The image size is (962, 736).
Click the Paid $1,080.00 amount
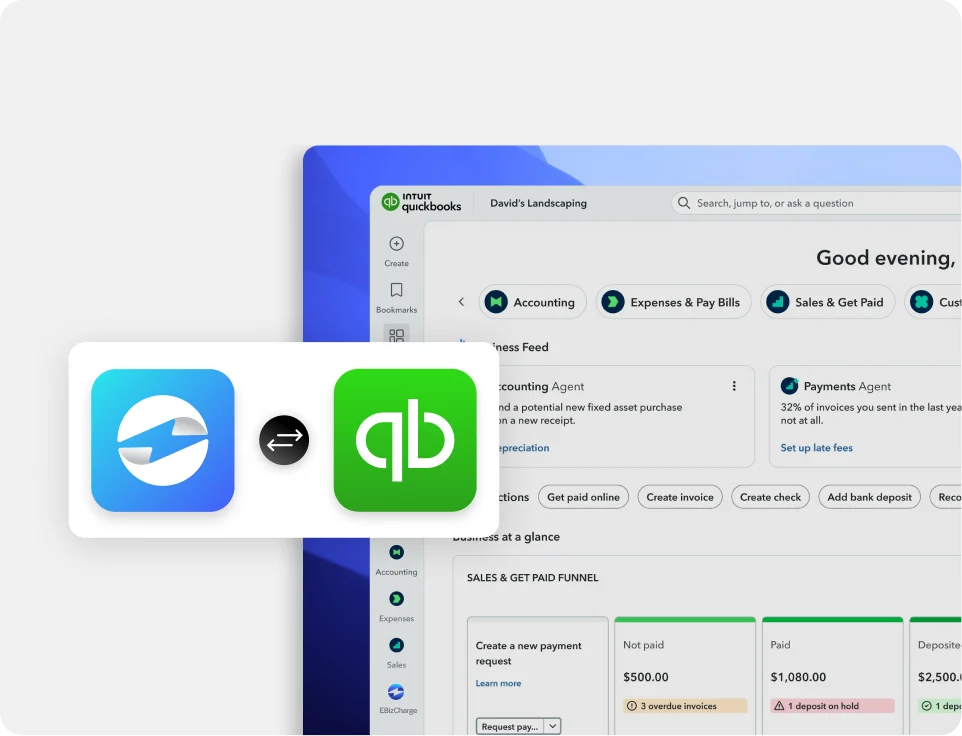click(798, 677)
